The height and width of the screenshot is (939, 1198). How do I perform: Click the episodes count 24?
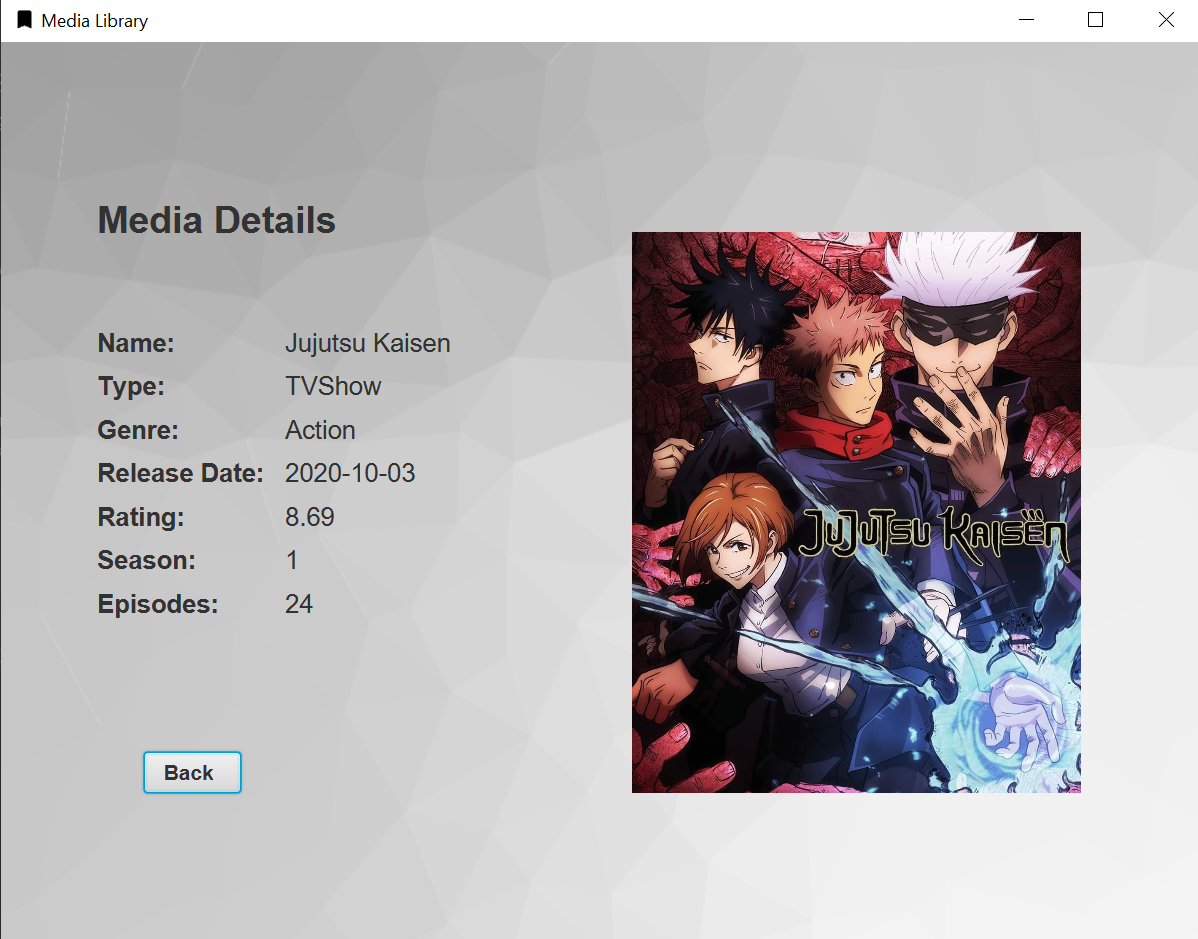(298, 604)
